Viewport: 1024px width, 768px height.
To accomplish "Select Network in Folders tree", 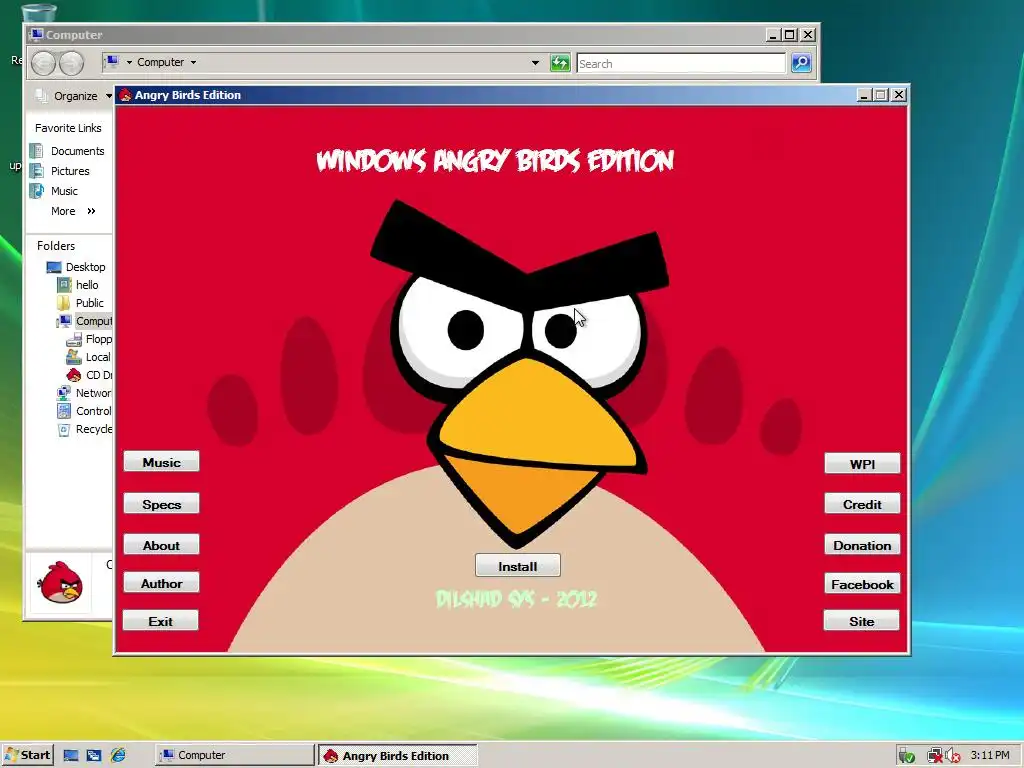I will coord(93,392).
